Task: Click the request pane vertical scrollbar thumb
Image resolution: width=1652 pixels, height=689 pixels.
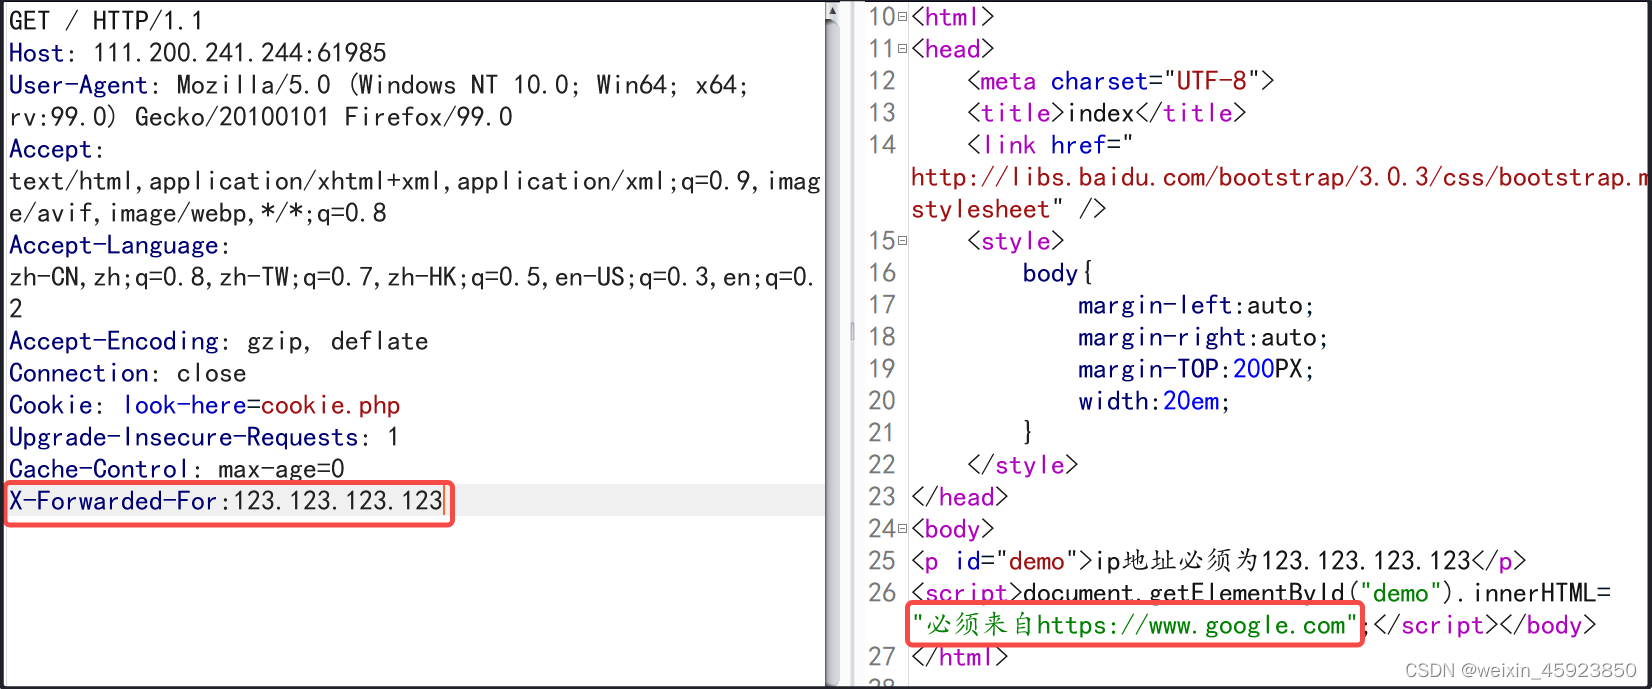Action: [x=832, y=350]
